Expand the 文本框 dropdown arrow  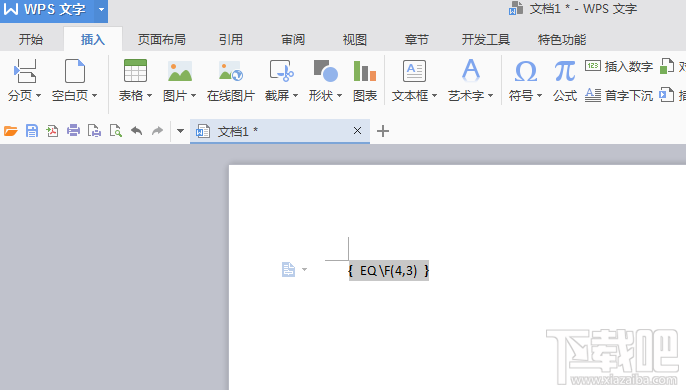[x=434, y=95]
